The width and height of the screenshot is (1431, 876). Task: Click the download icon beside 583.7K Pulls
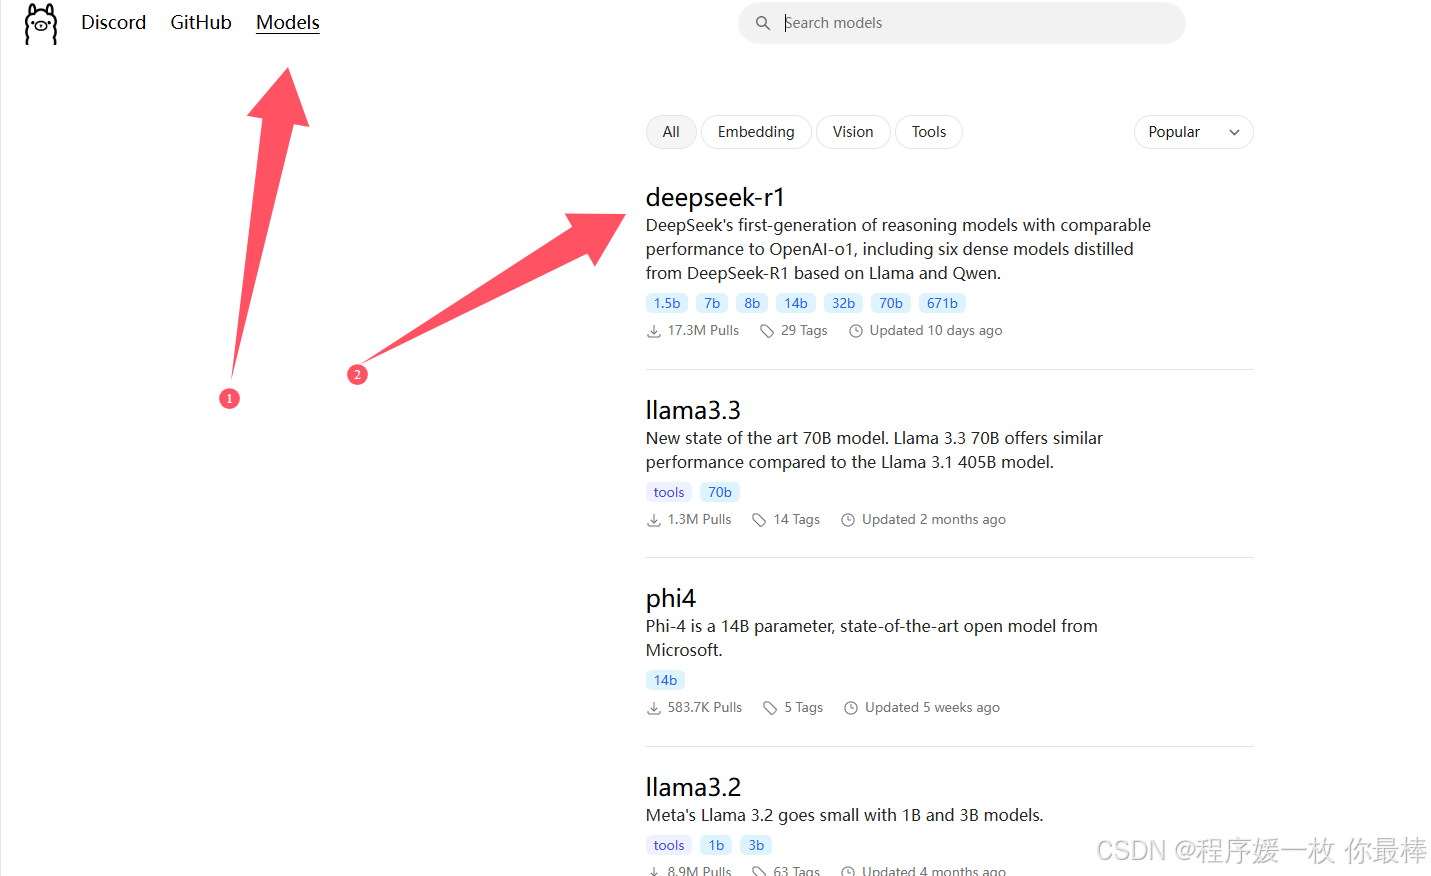[654, 708]
